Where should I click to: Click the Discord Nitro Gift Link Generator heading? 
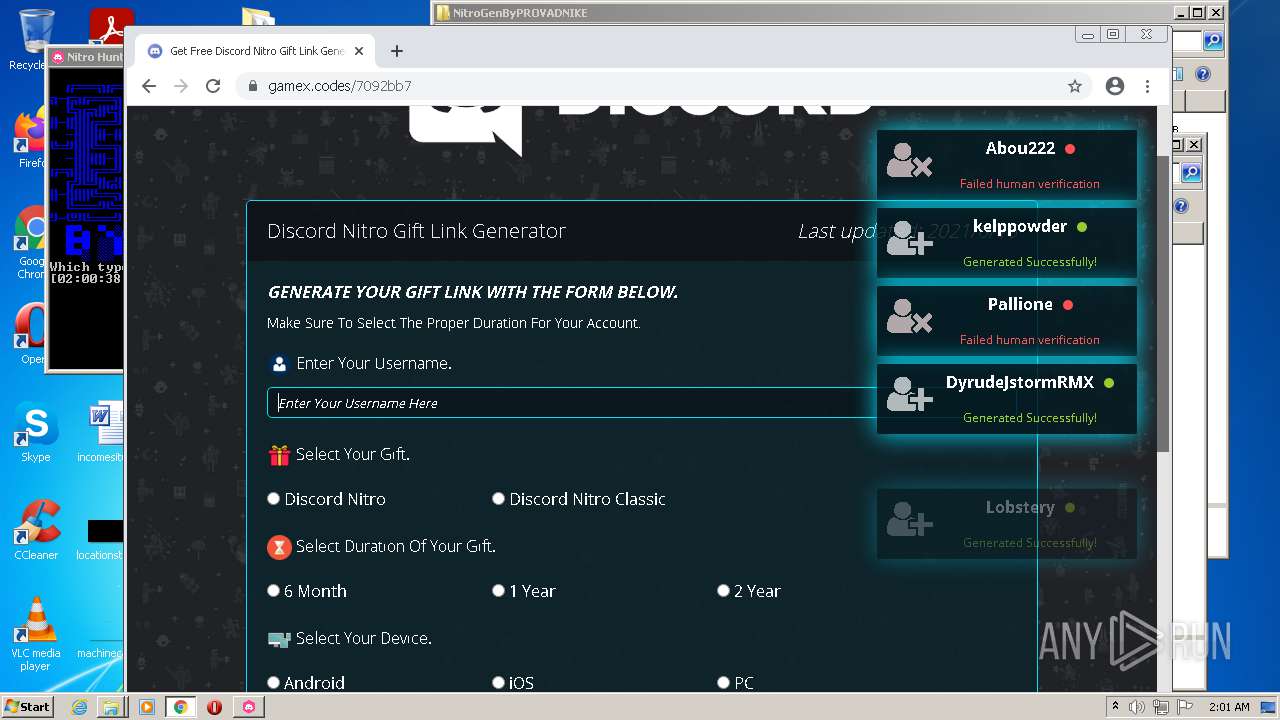pos(417,231)
